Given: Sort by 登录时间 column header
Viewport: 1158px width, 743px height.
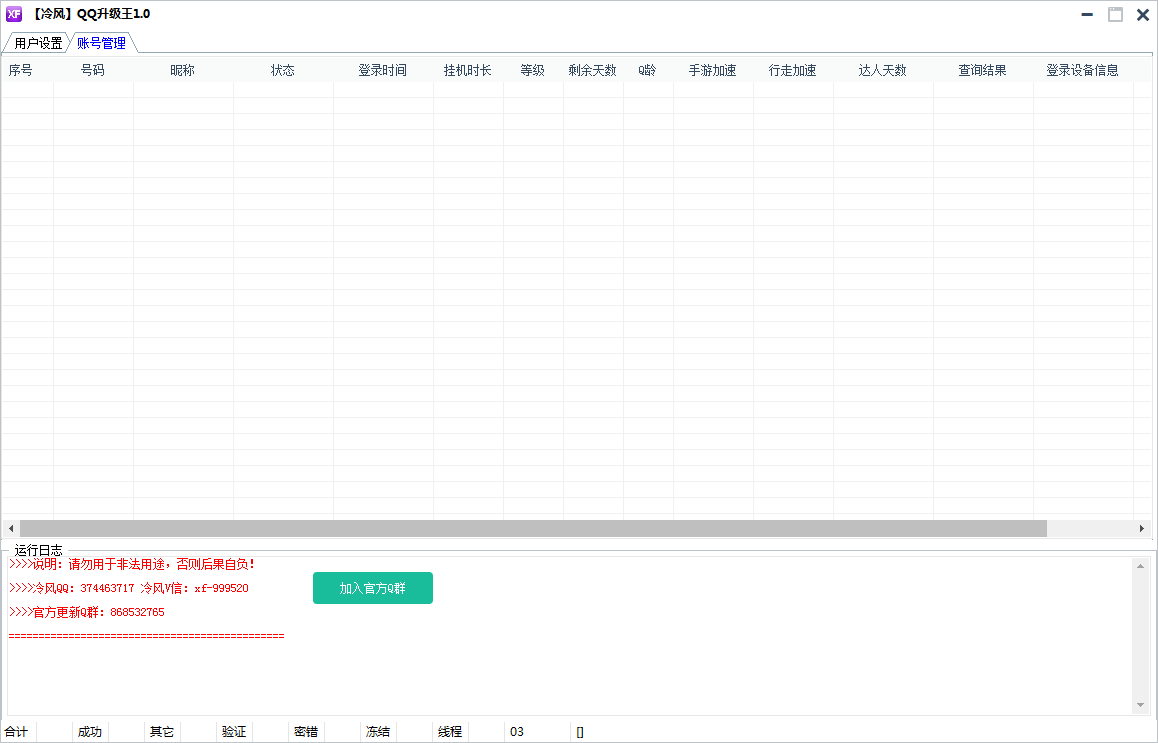Looking at the screenshot, I should (x=382, y=70).
